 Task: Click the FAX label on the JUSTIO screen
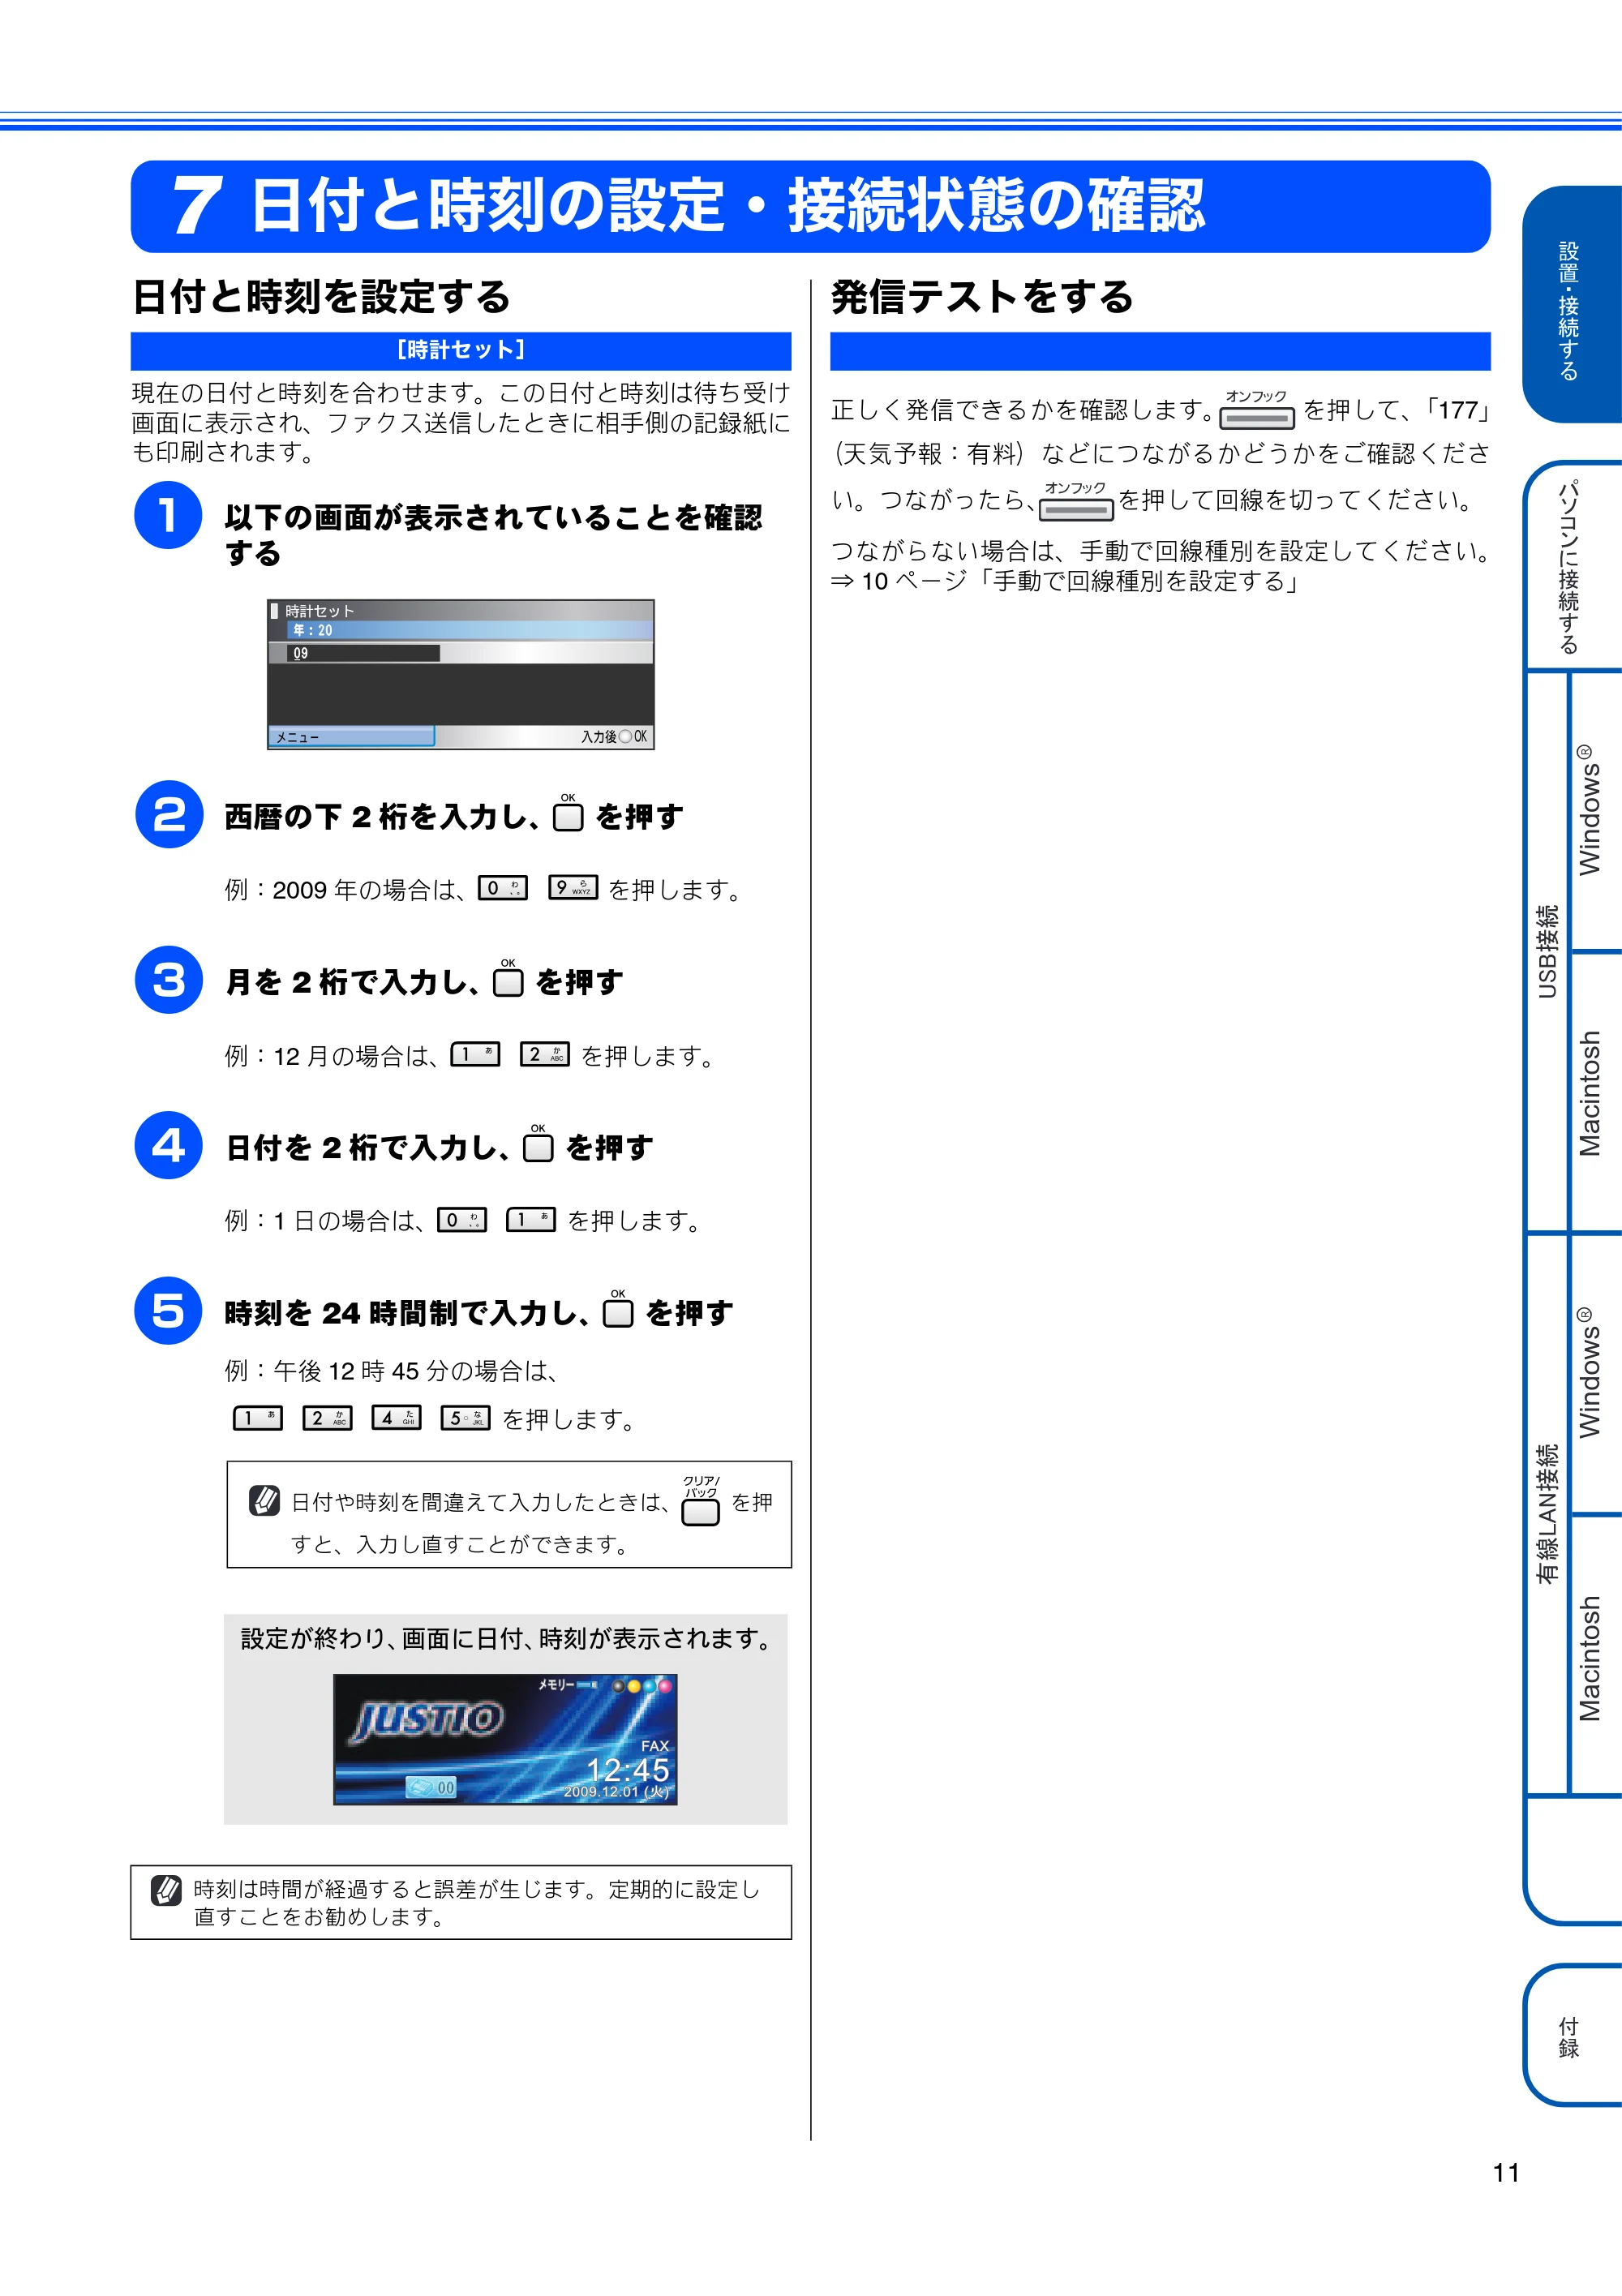[656, 1746]
